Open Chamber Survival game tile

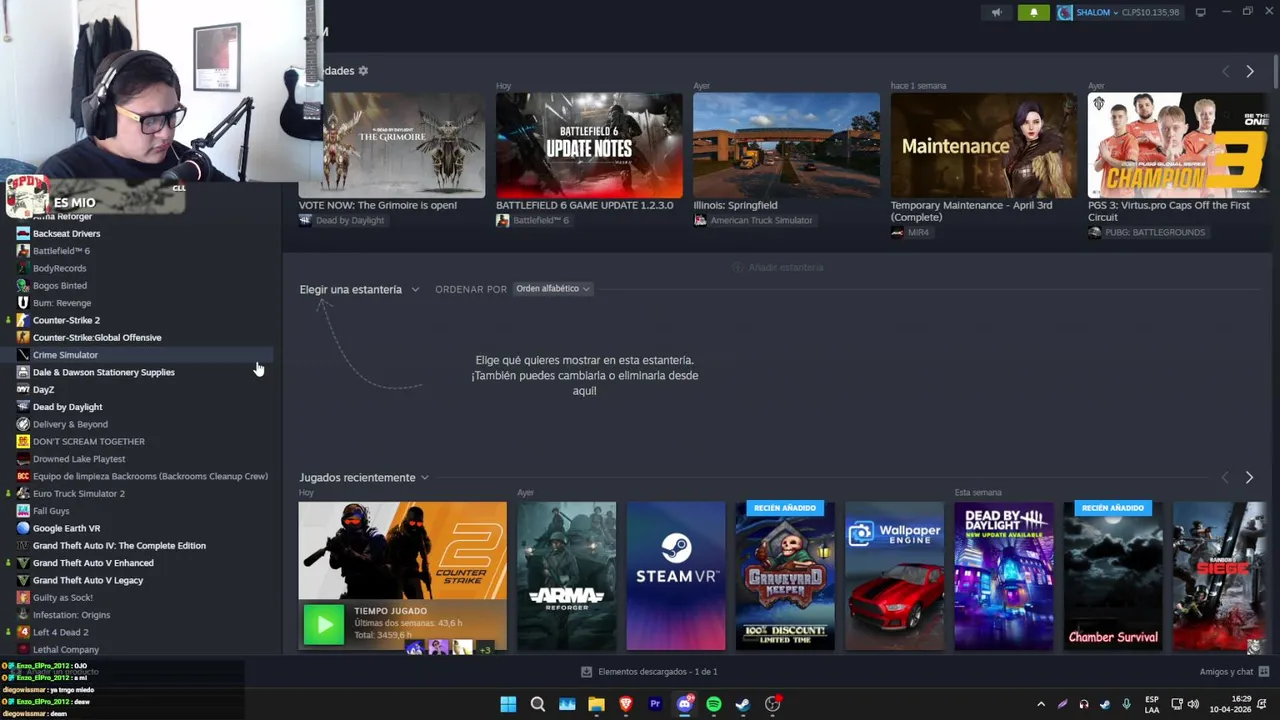click(x=1113, y=576)
